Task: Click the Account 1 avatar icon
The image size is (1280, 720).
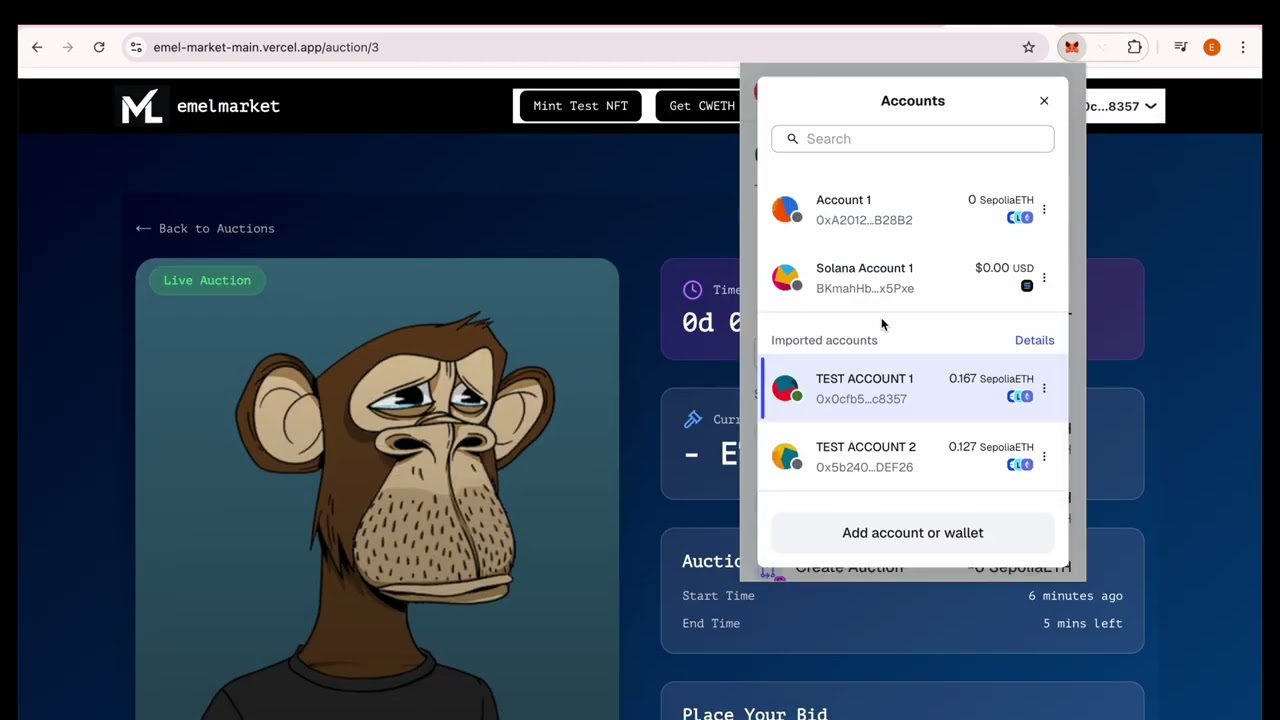Action: tap(787, 210)
